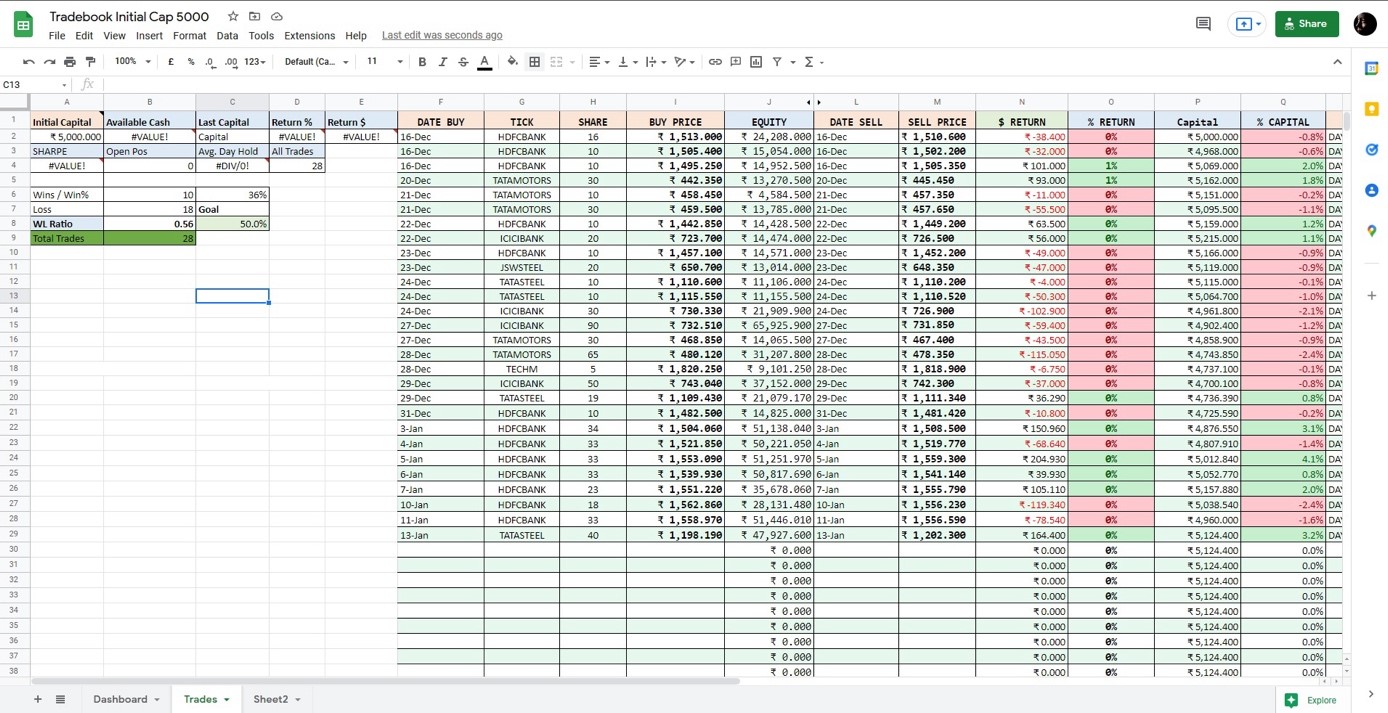Expand hidden columns between J and L
Screen dimensions: 1388x713
coord(814,102)
